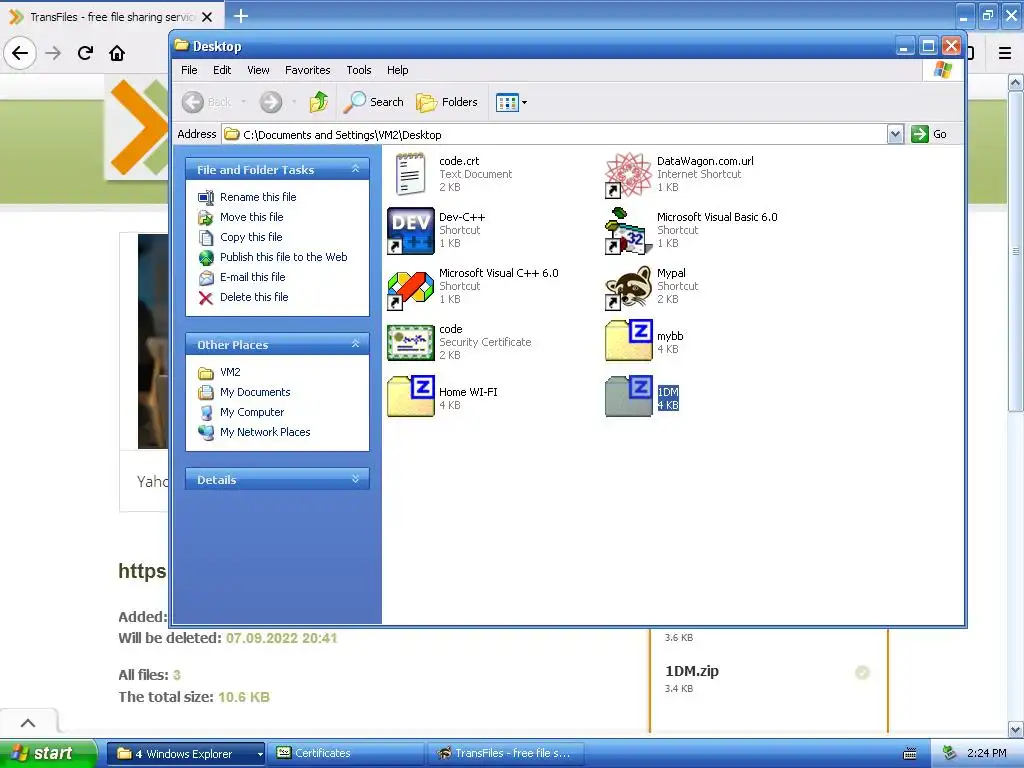Click the checkmark next to 1DM.zip

point(862,672)
